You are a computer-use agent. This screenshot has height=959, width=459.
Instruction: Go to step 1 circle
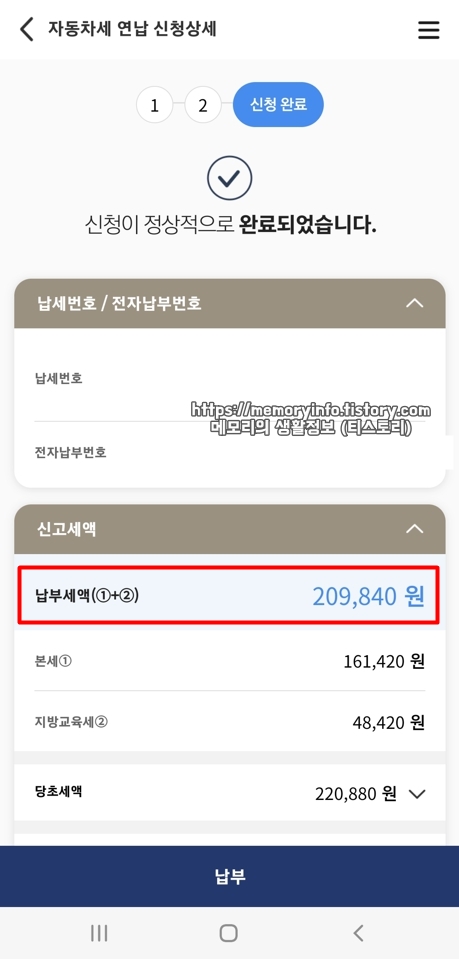click(x=154, y=105)
